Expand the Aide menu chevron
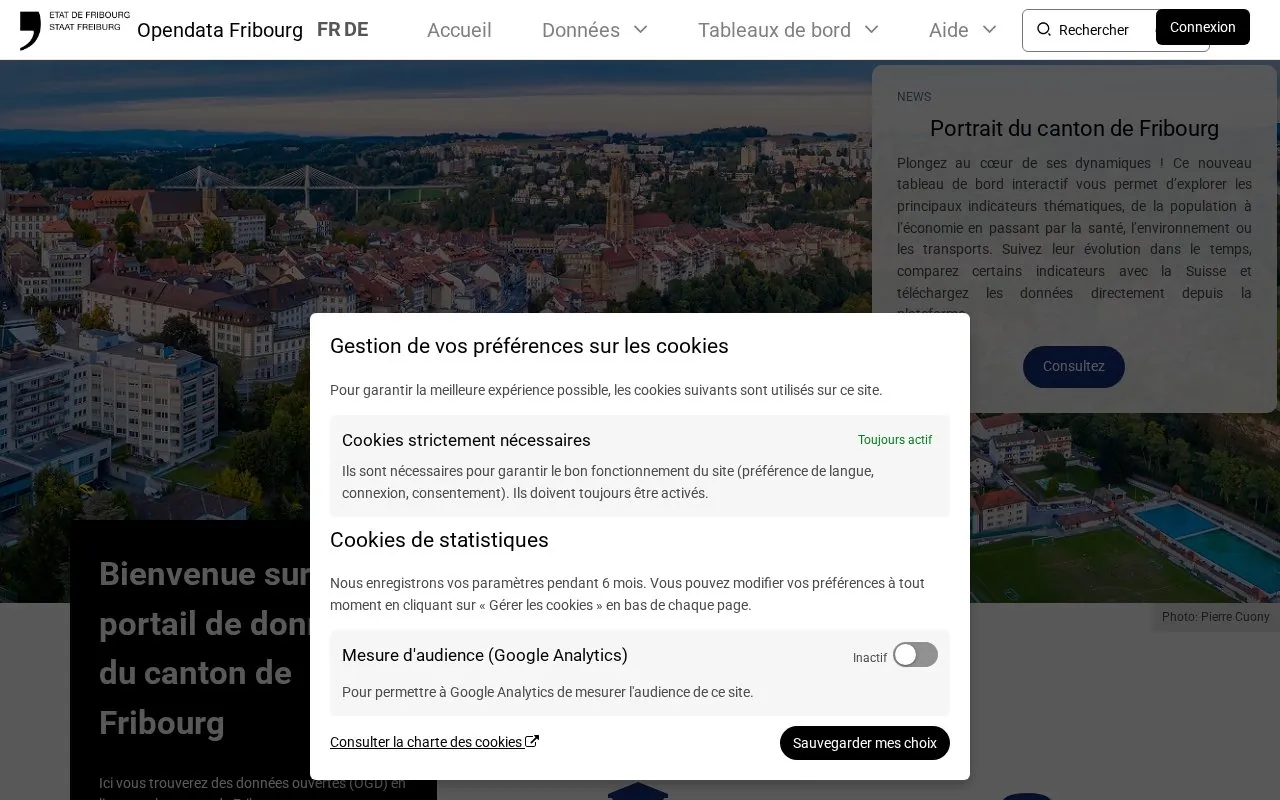Viewport: 1280px width, 800px height. (990, 29)
